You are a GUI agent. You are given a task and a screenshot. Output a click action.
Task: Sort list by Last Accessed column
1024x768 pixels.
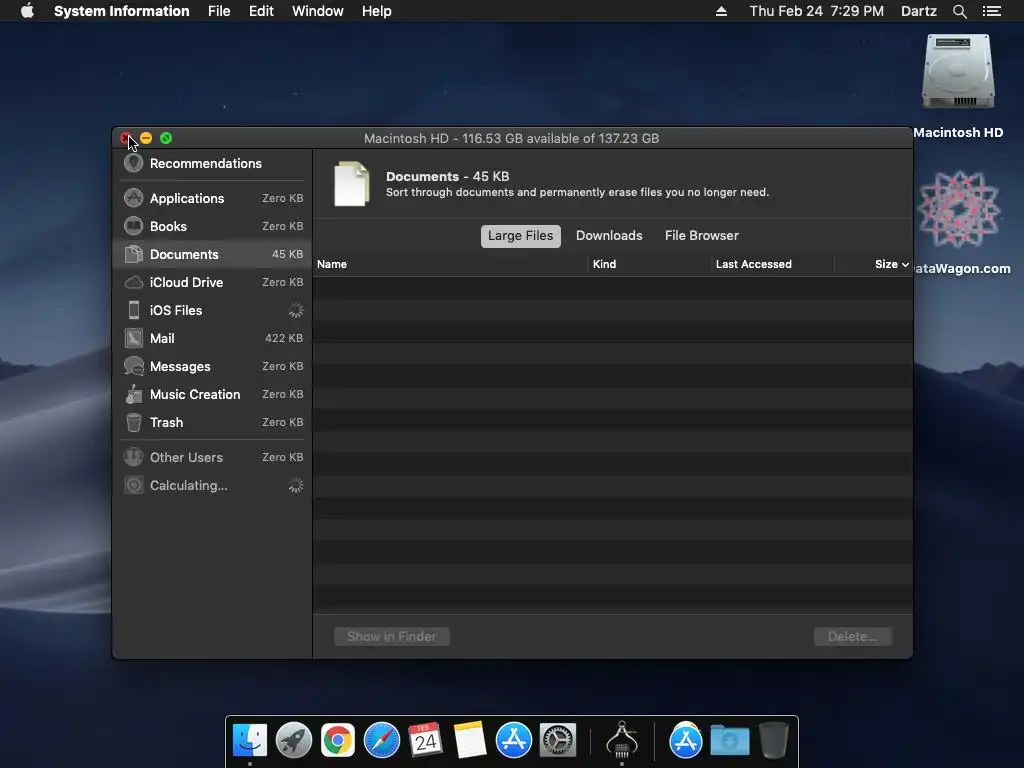[x=772, y=264]
